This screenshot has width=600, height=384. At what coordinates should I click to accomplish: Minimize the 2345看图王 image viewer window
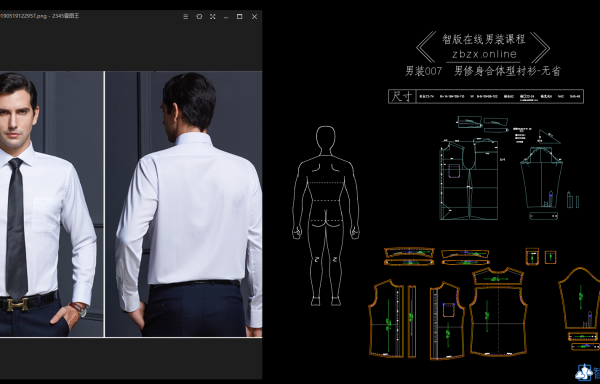(226, 17)
